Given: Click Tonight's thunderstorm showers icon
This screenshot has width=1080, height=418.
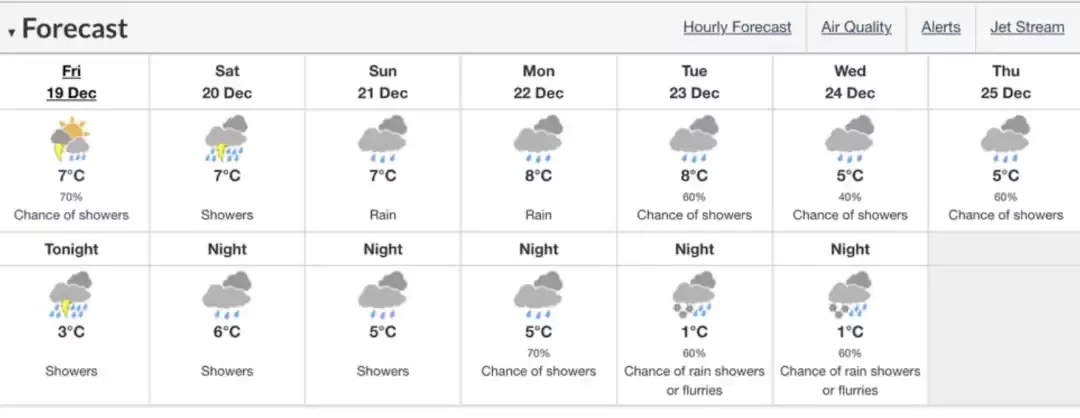Looking at the screenshot, I should point(71,294).
